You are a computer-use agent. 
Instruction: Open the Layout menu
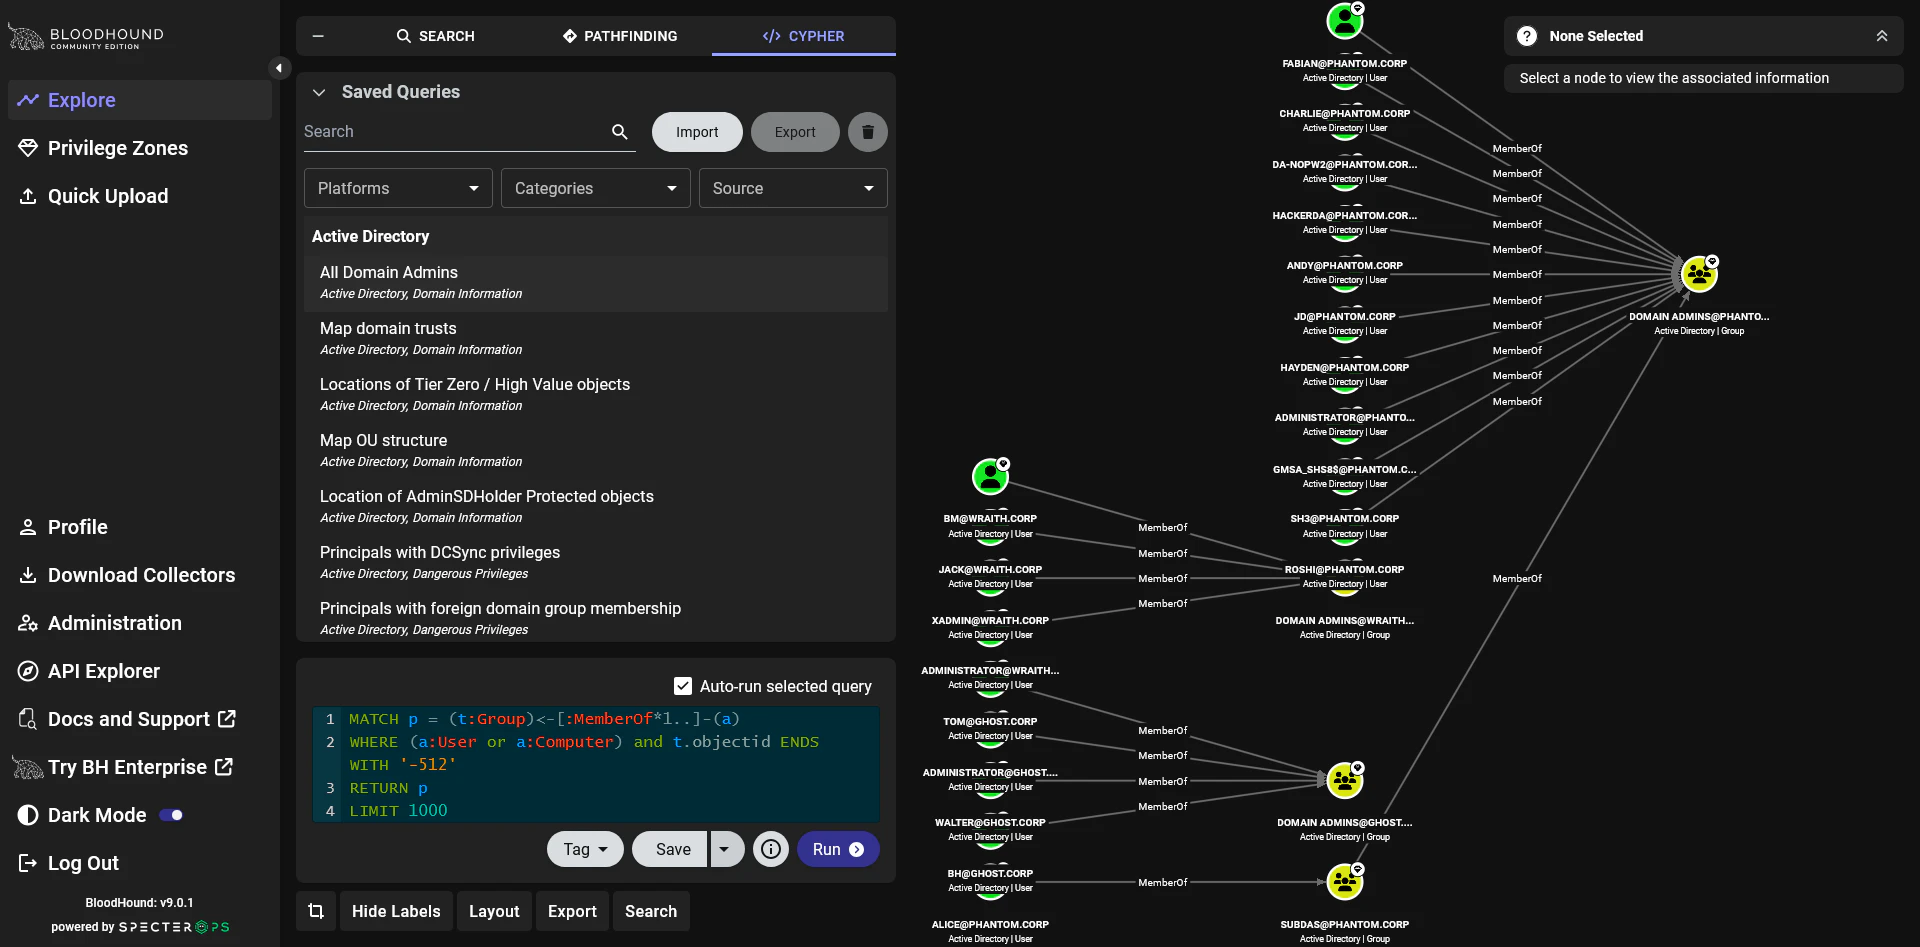tap(494, 911)
